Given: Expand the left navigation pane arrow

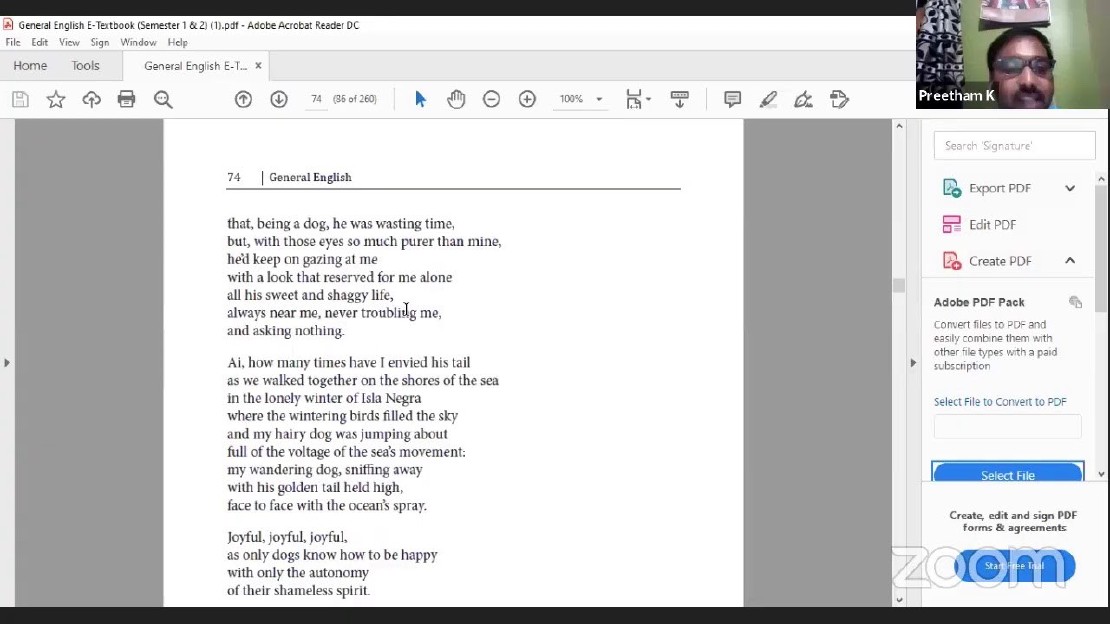Looking at the screenshot, I should [x=7, y=363].
